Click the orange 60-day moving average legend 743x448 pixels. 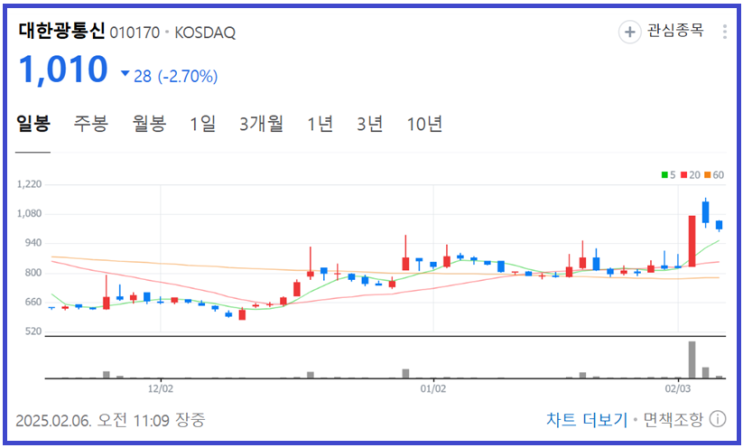pyautogui.click(x=714, y=175)
